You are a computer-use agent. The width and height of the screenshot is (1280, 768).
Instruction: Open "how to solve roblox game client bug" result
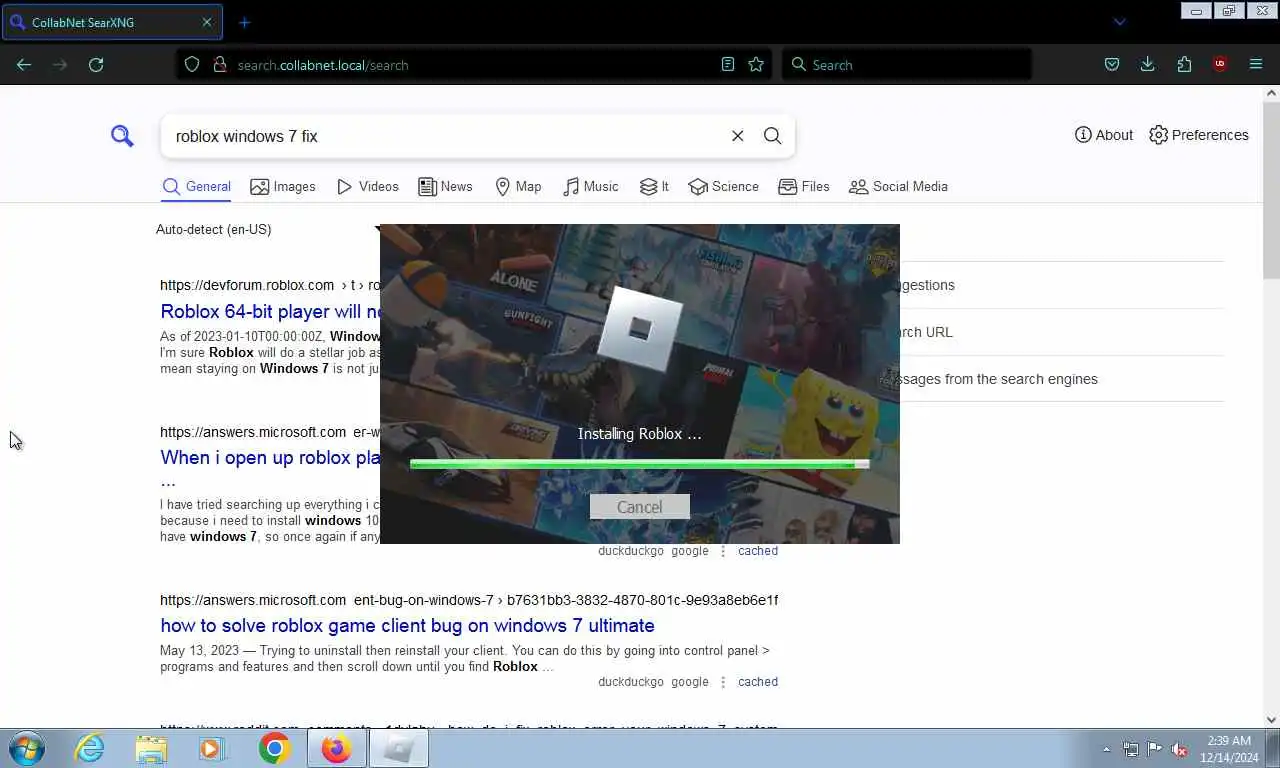pyautogui.click(x=407, y=625)
